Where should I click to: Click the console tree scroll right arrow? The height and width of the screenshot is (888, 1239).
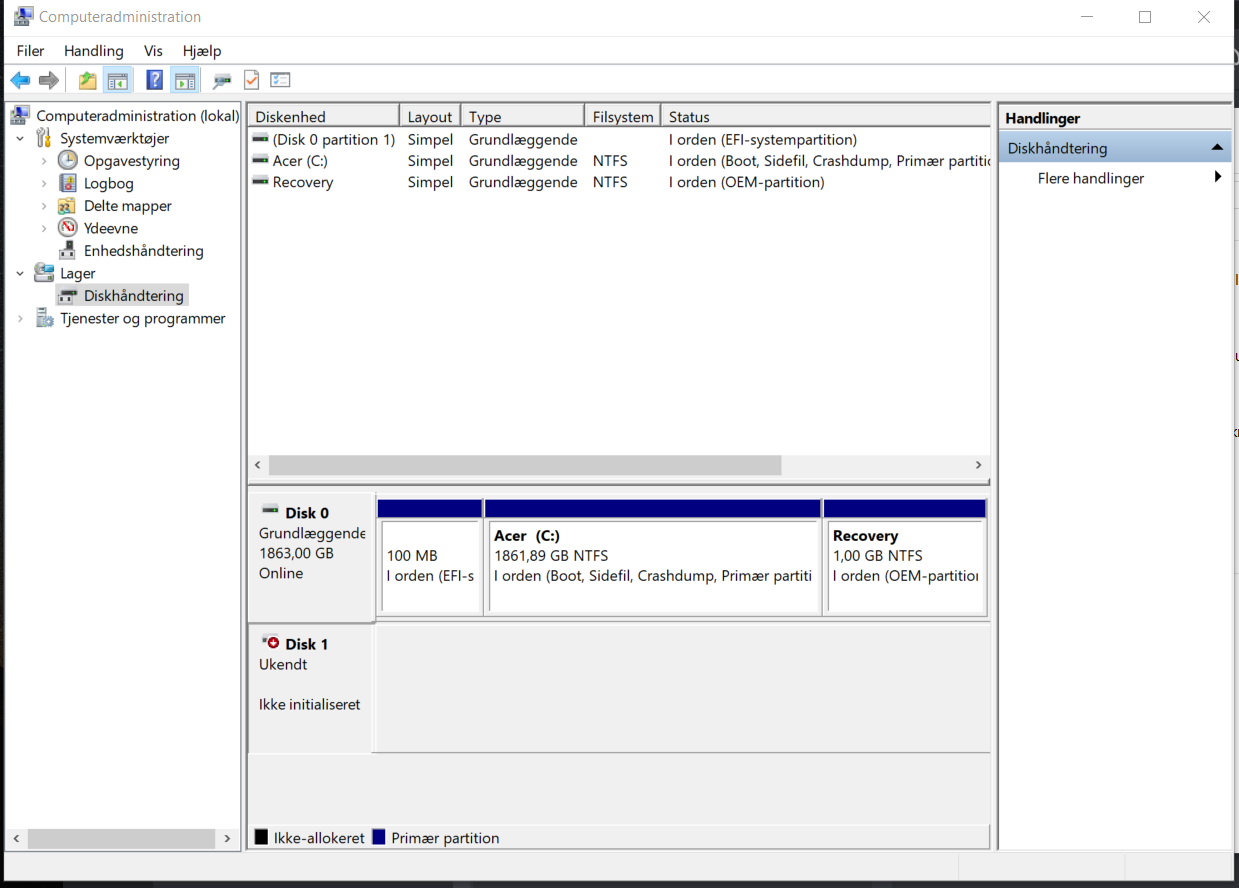(x=227, y=838)
